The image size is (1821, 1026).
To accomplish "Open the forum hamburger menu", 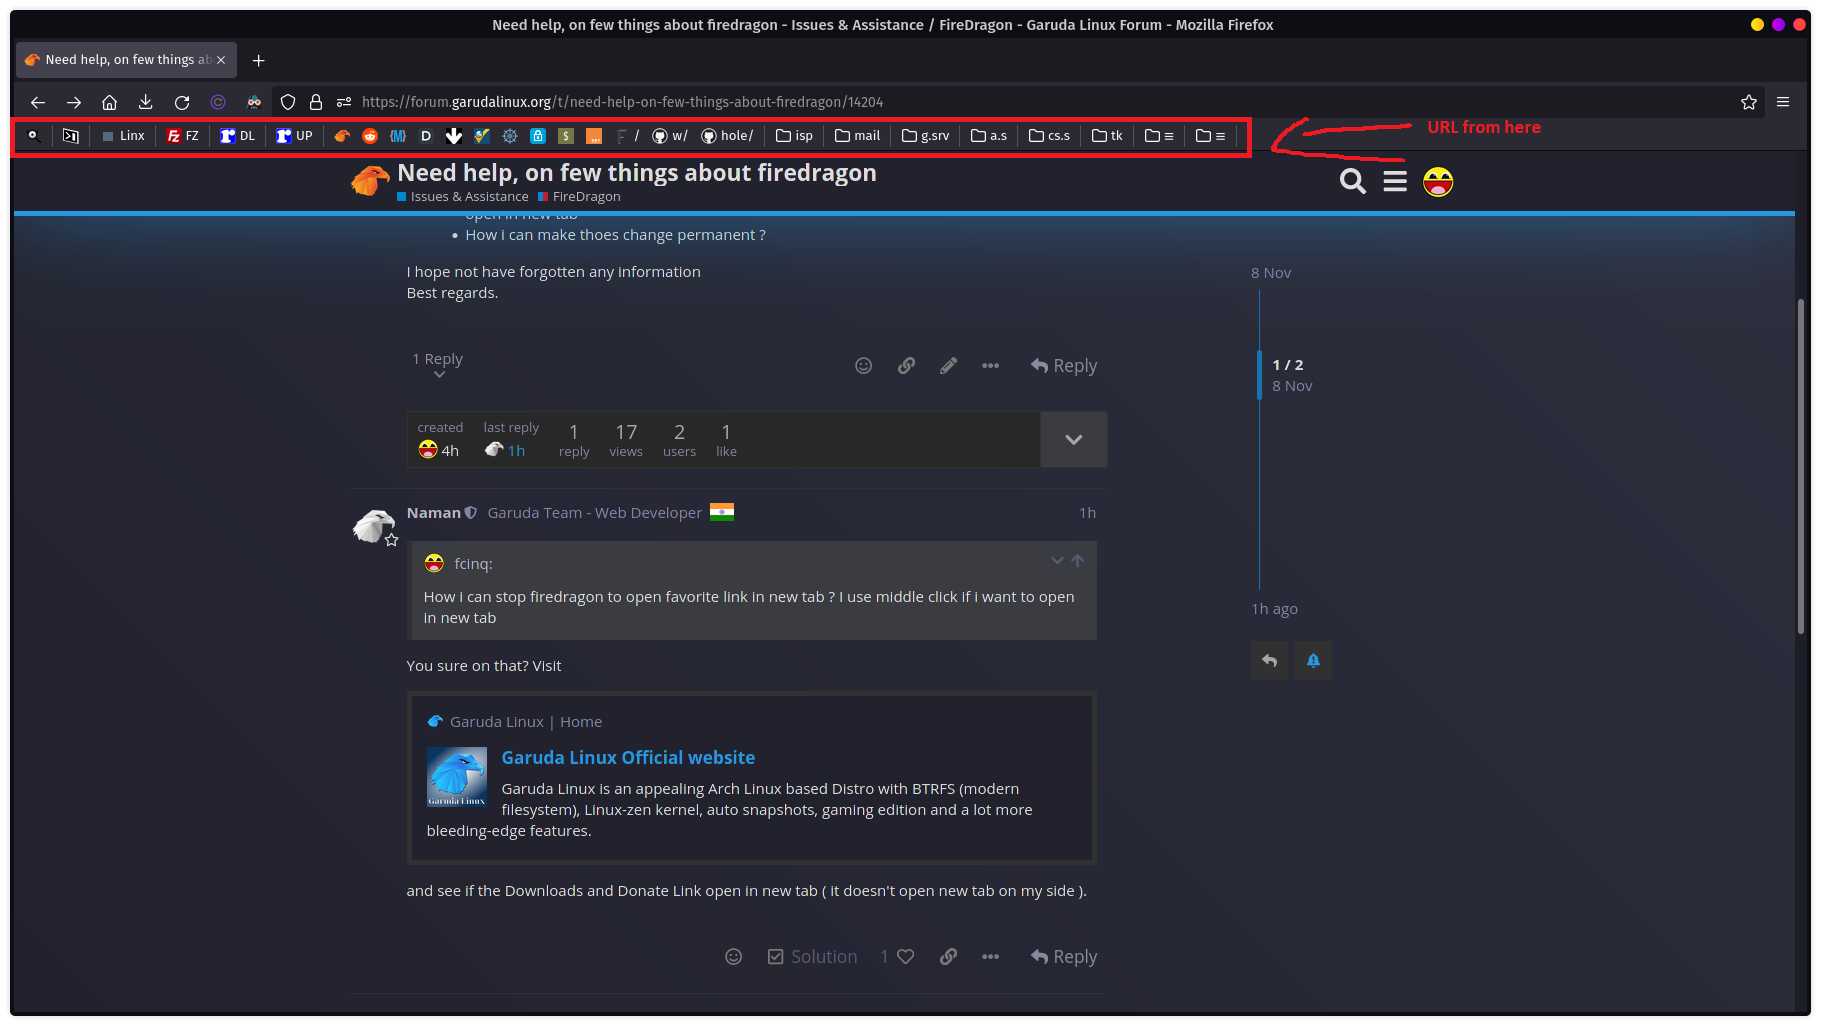I will coord(1395,181).
